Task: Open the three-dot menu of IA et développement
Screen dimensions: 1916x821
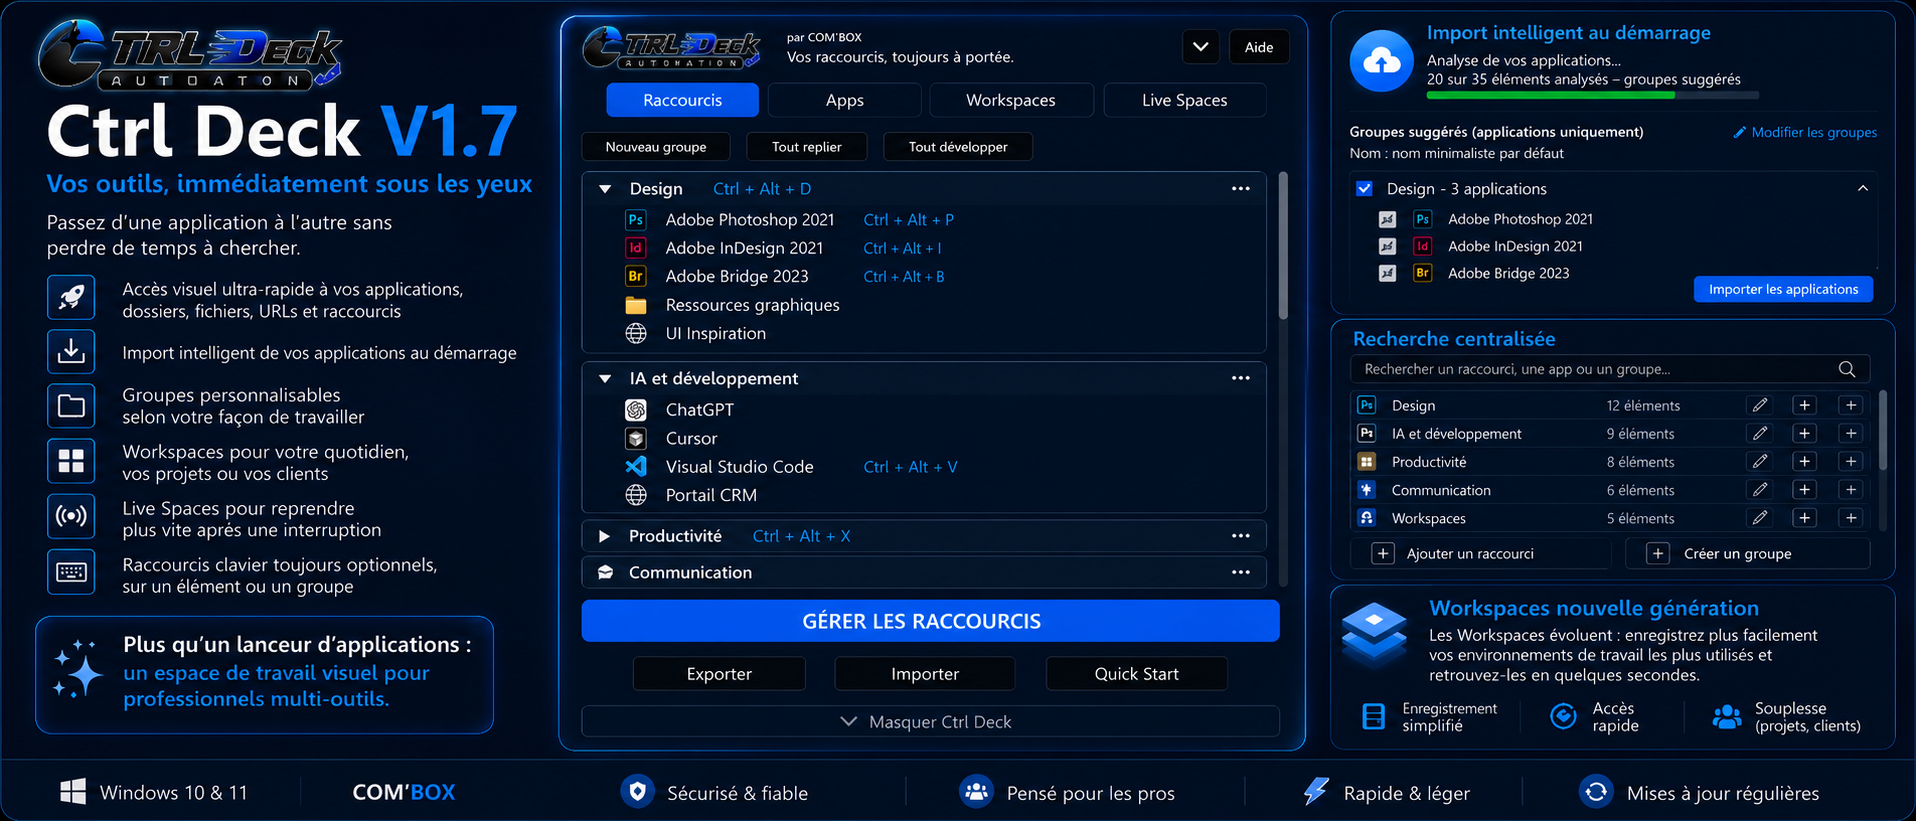Action: 1241,378
